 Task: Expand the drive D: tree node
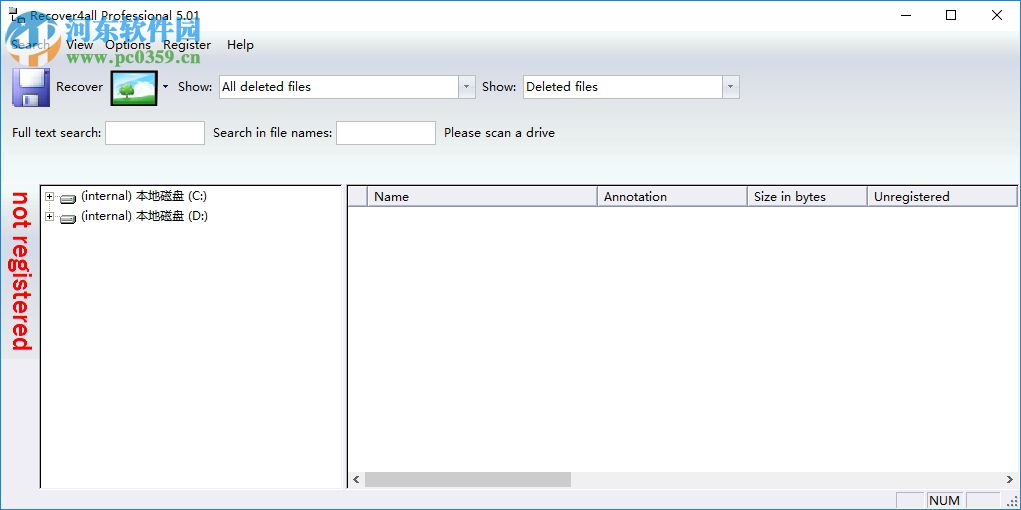pyautogui.click(x=49, y=217)
